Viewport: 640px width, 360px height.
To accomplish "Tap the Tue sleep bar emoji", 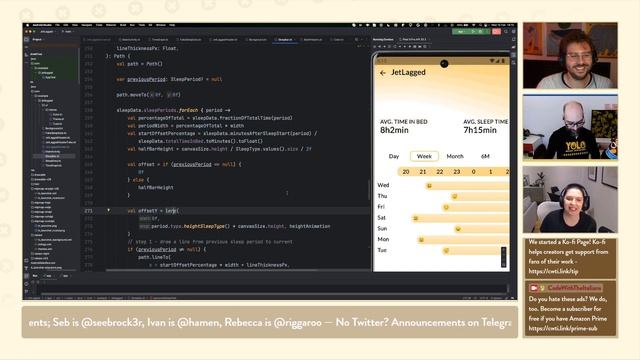I will click(x=446, y=251).
